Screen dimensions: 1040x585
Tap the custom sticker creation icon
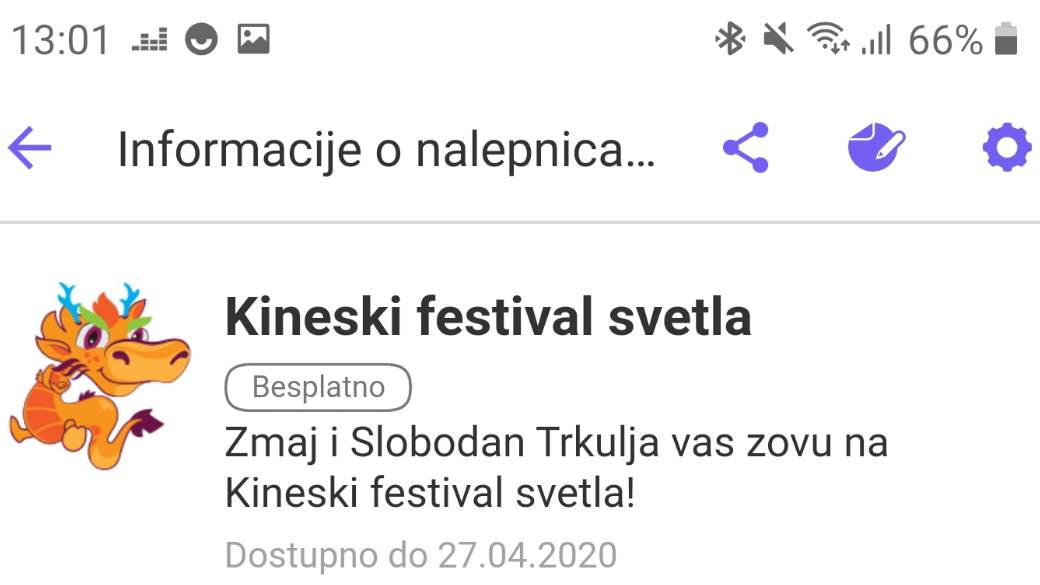click(x=876, y=146)
